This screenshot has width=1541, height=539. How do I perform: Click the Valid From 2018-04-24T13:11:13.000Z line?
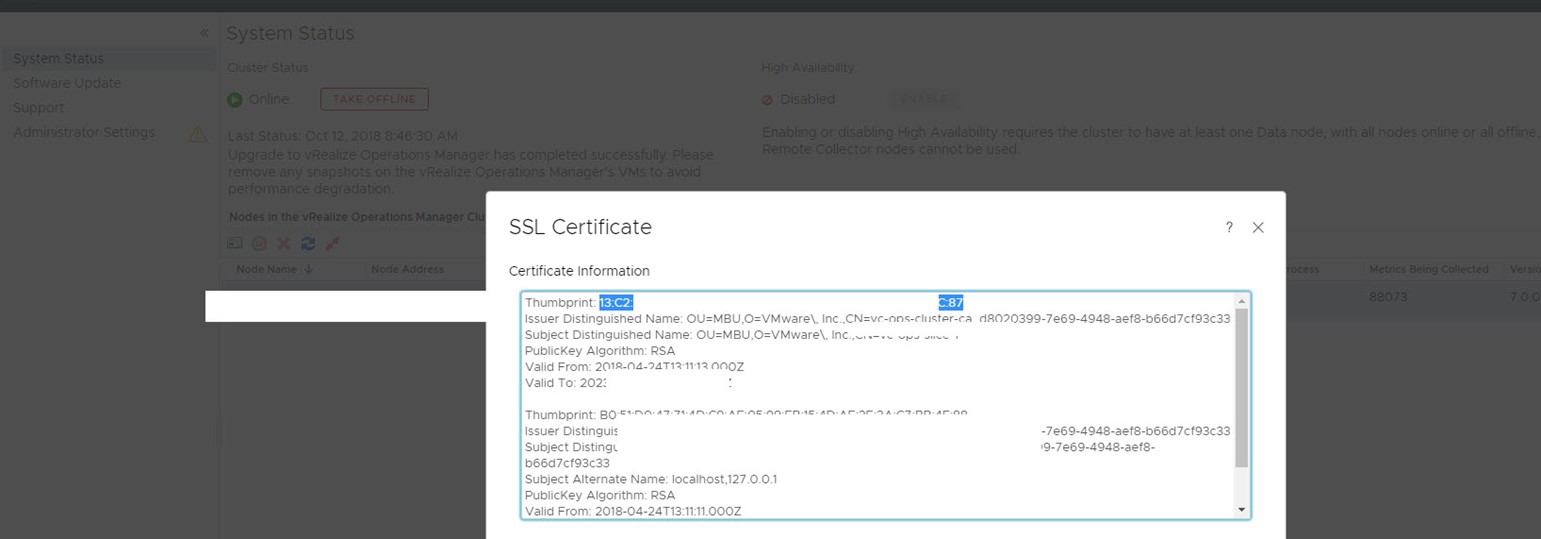click(x=634, y=367)
